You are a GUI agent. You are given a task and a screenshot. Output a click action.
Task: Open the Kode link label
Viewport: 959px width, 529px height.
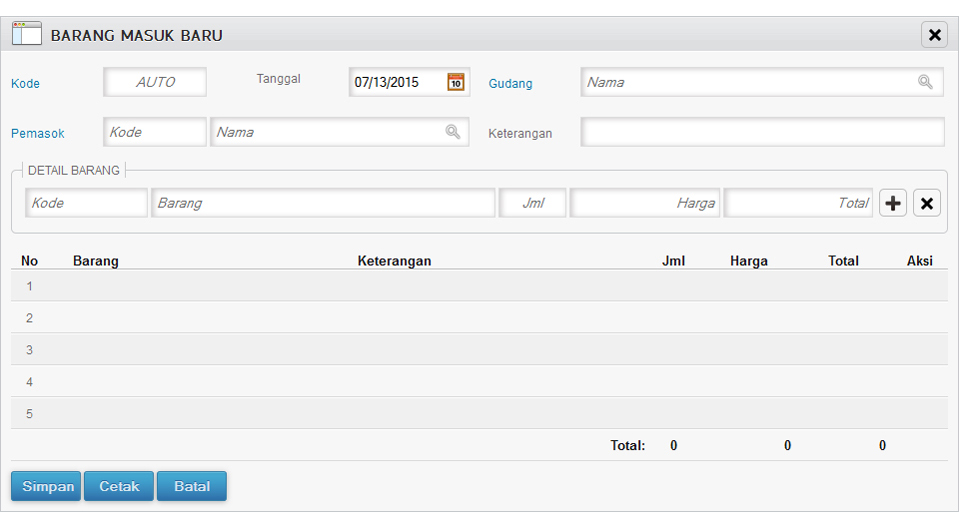[x=25, y=84]
